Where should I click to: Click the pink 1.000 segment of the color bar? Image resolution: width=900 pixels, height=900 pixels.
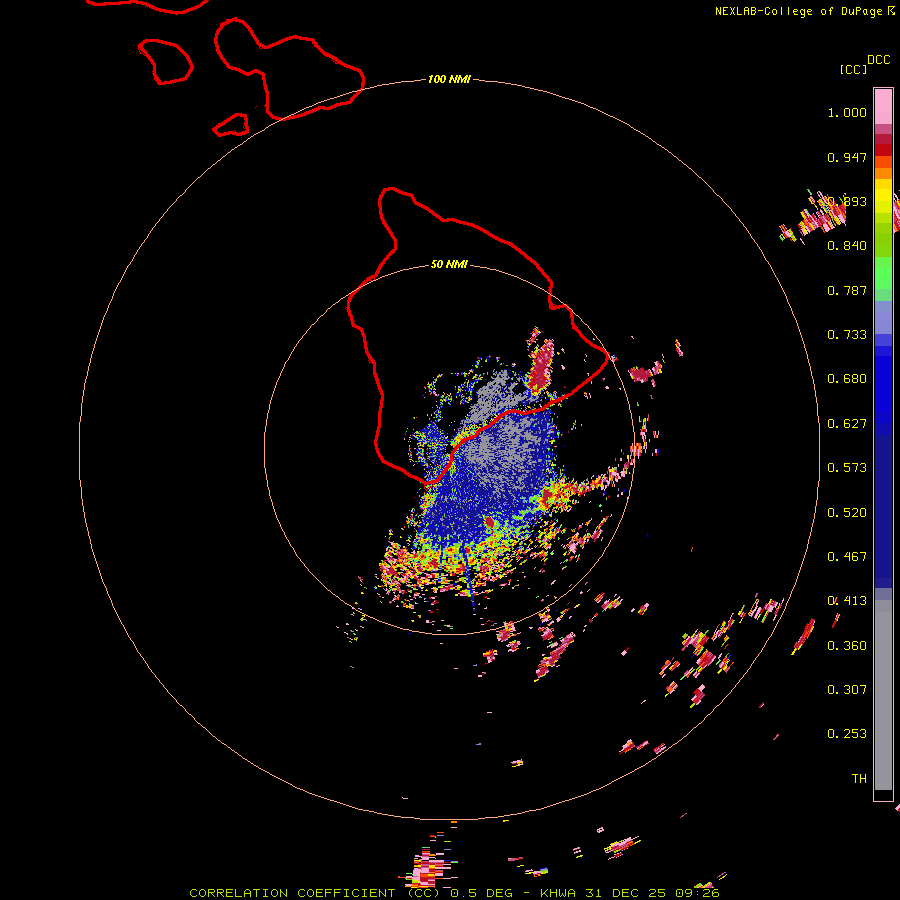click(883, 106)
